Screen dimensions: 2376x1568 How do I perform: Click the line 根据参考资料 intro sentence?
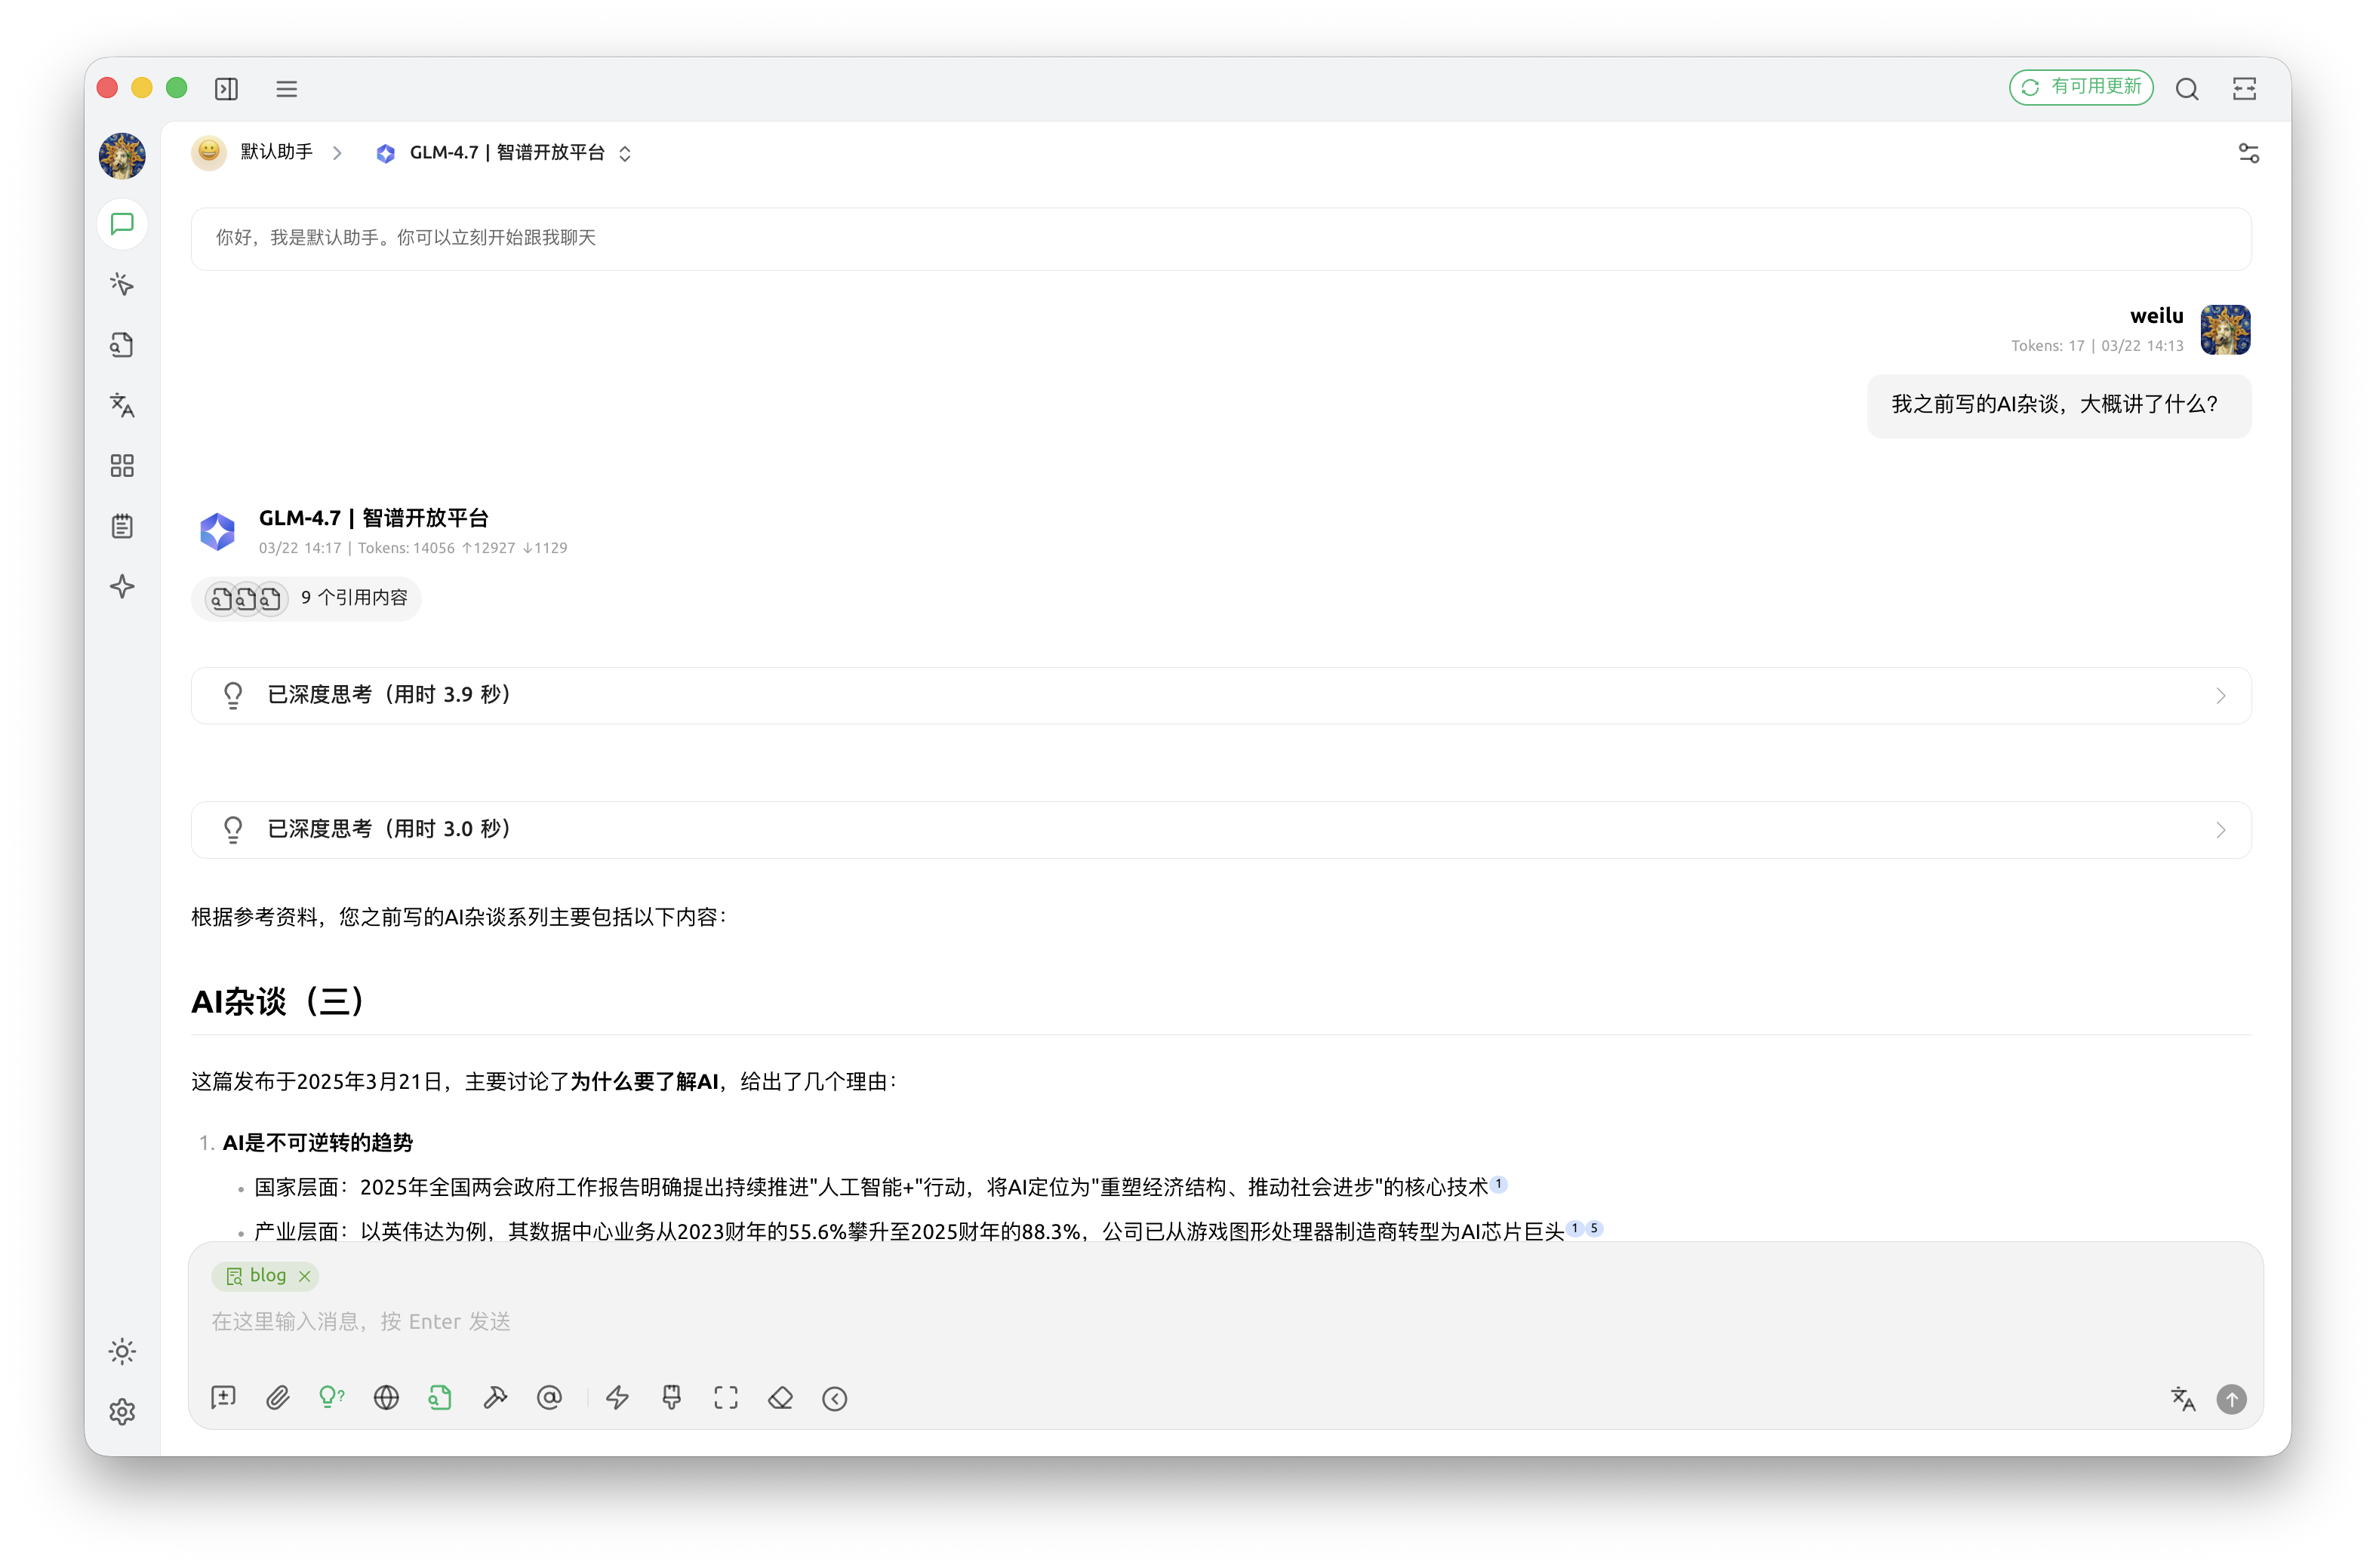click(460, 917)
